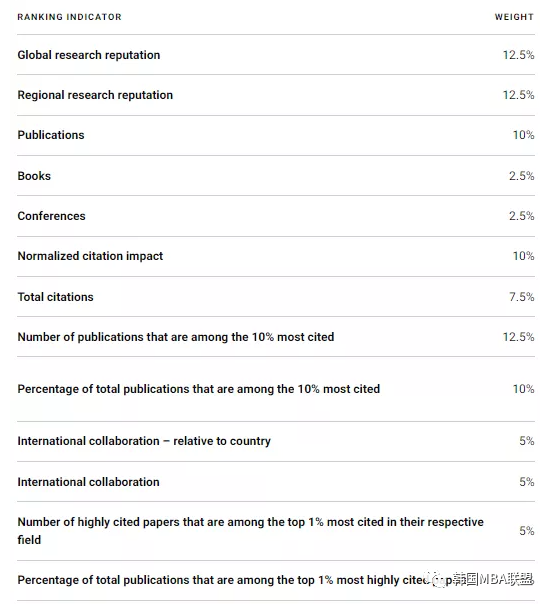Select Number of highly cited papers top 1% row
This screenshot has width=549, height=604.
point(276,531)
